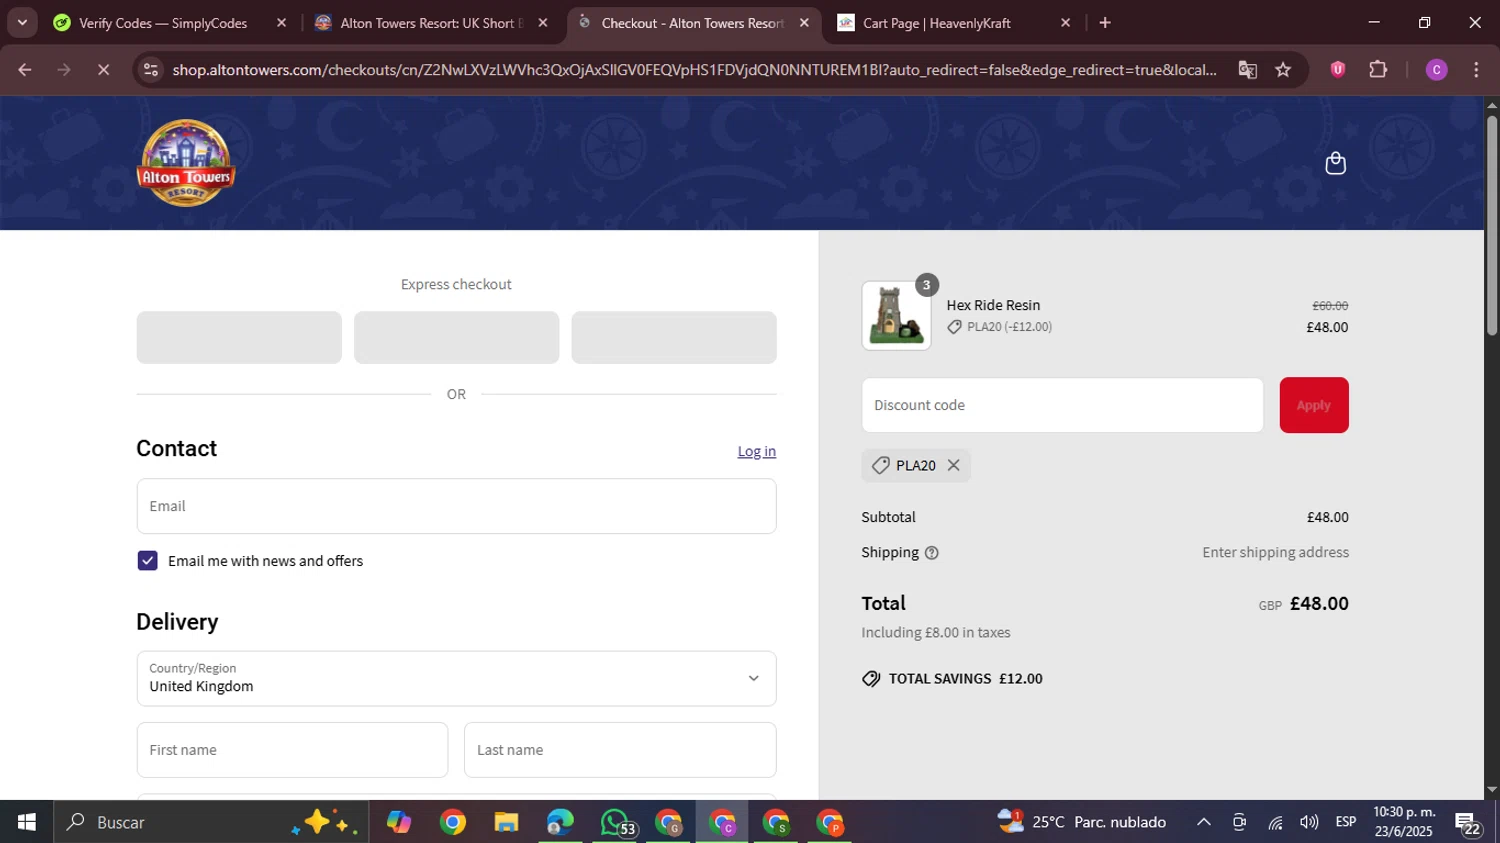The image size is (1500, 843).
Task: Open the uBlock shield extension icon
Action: (x=1337, y=69)
